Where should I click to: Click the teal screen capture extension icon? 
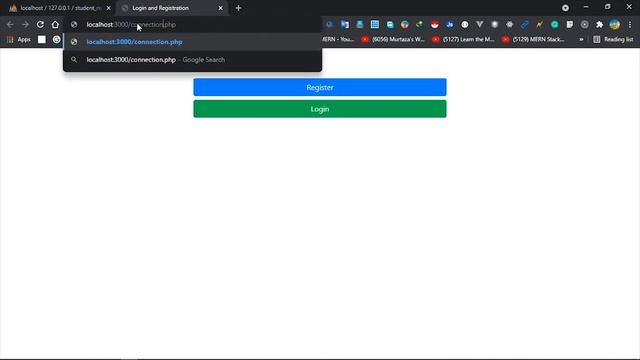coord(390,24)
